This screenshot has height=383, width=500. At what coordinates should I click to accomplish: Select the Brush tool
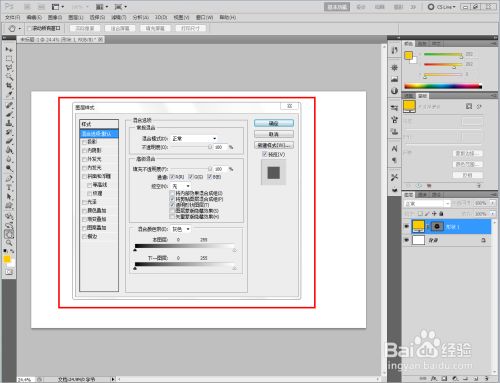click(9, 114)
